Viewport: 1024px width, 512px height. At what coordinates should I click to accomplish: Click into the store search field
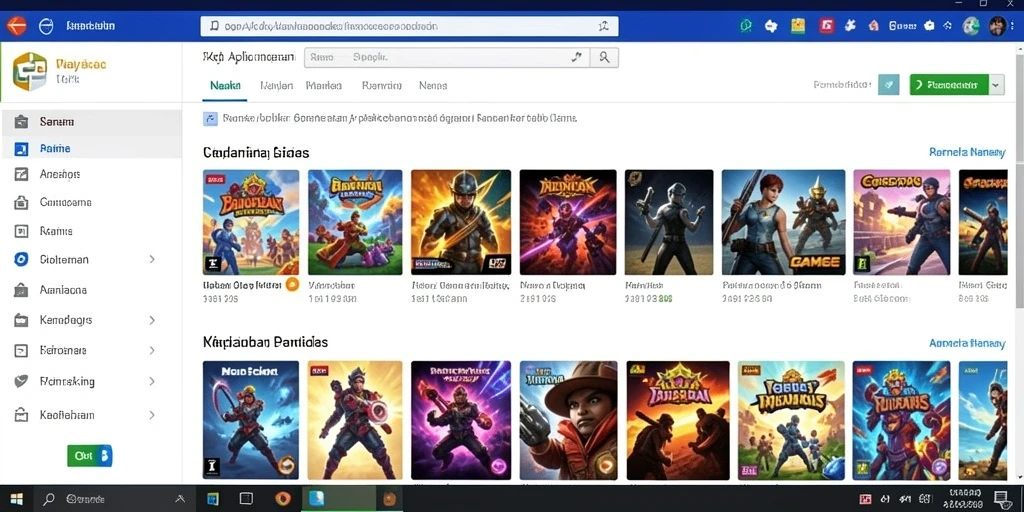coord(447,57)
